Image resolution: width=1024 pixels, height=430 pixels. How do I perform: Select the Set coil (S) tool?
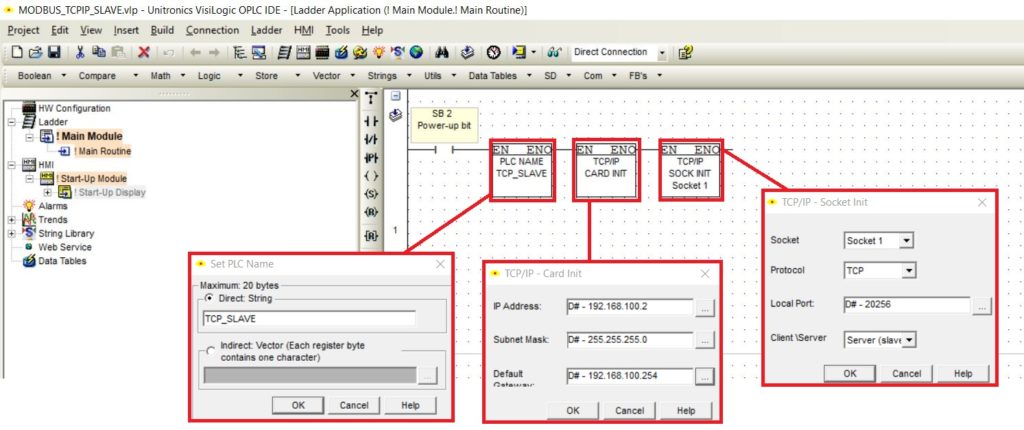[371, 194]
